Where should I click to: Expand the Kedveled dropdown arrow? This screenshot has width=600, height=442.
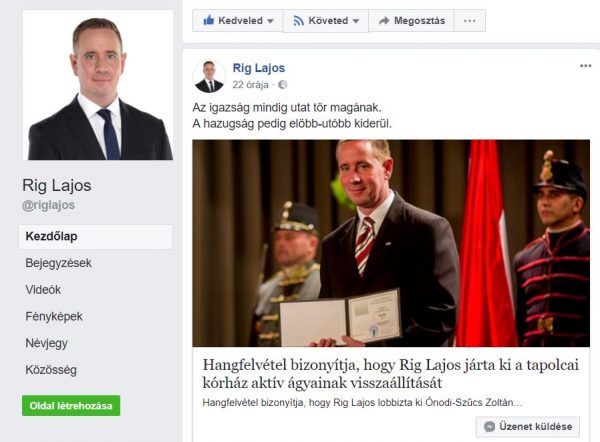270,21
